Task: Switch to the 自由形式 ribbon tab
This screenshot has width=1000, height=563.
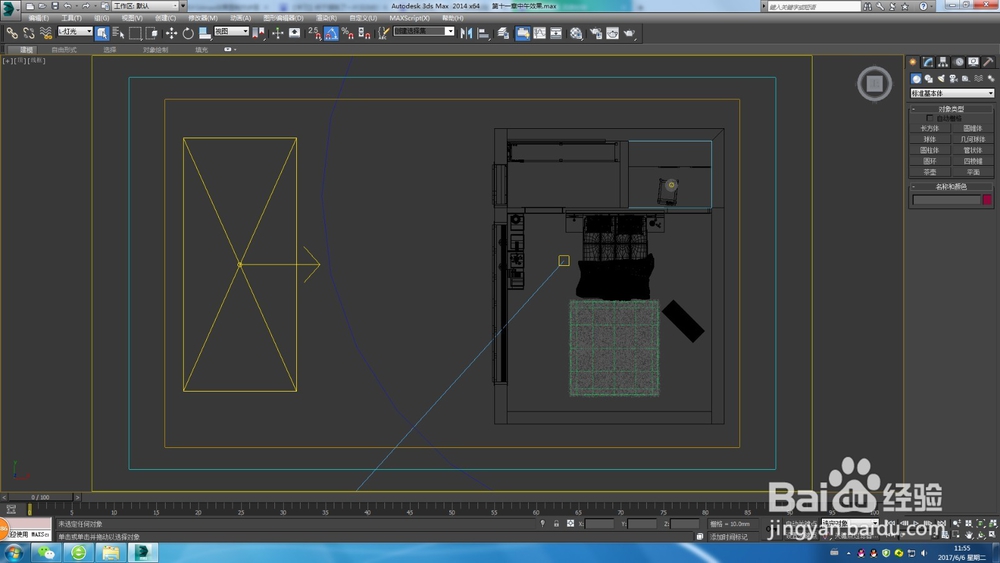Action: [64, 50]
